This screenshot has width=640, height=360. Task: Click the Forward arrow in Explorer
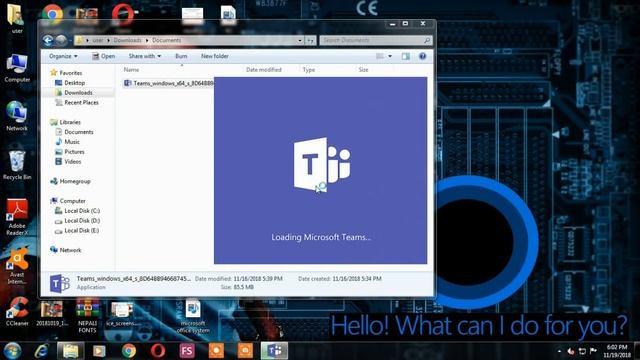click(61, 40)
